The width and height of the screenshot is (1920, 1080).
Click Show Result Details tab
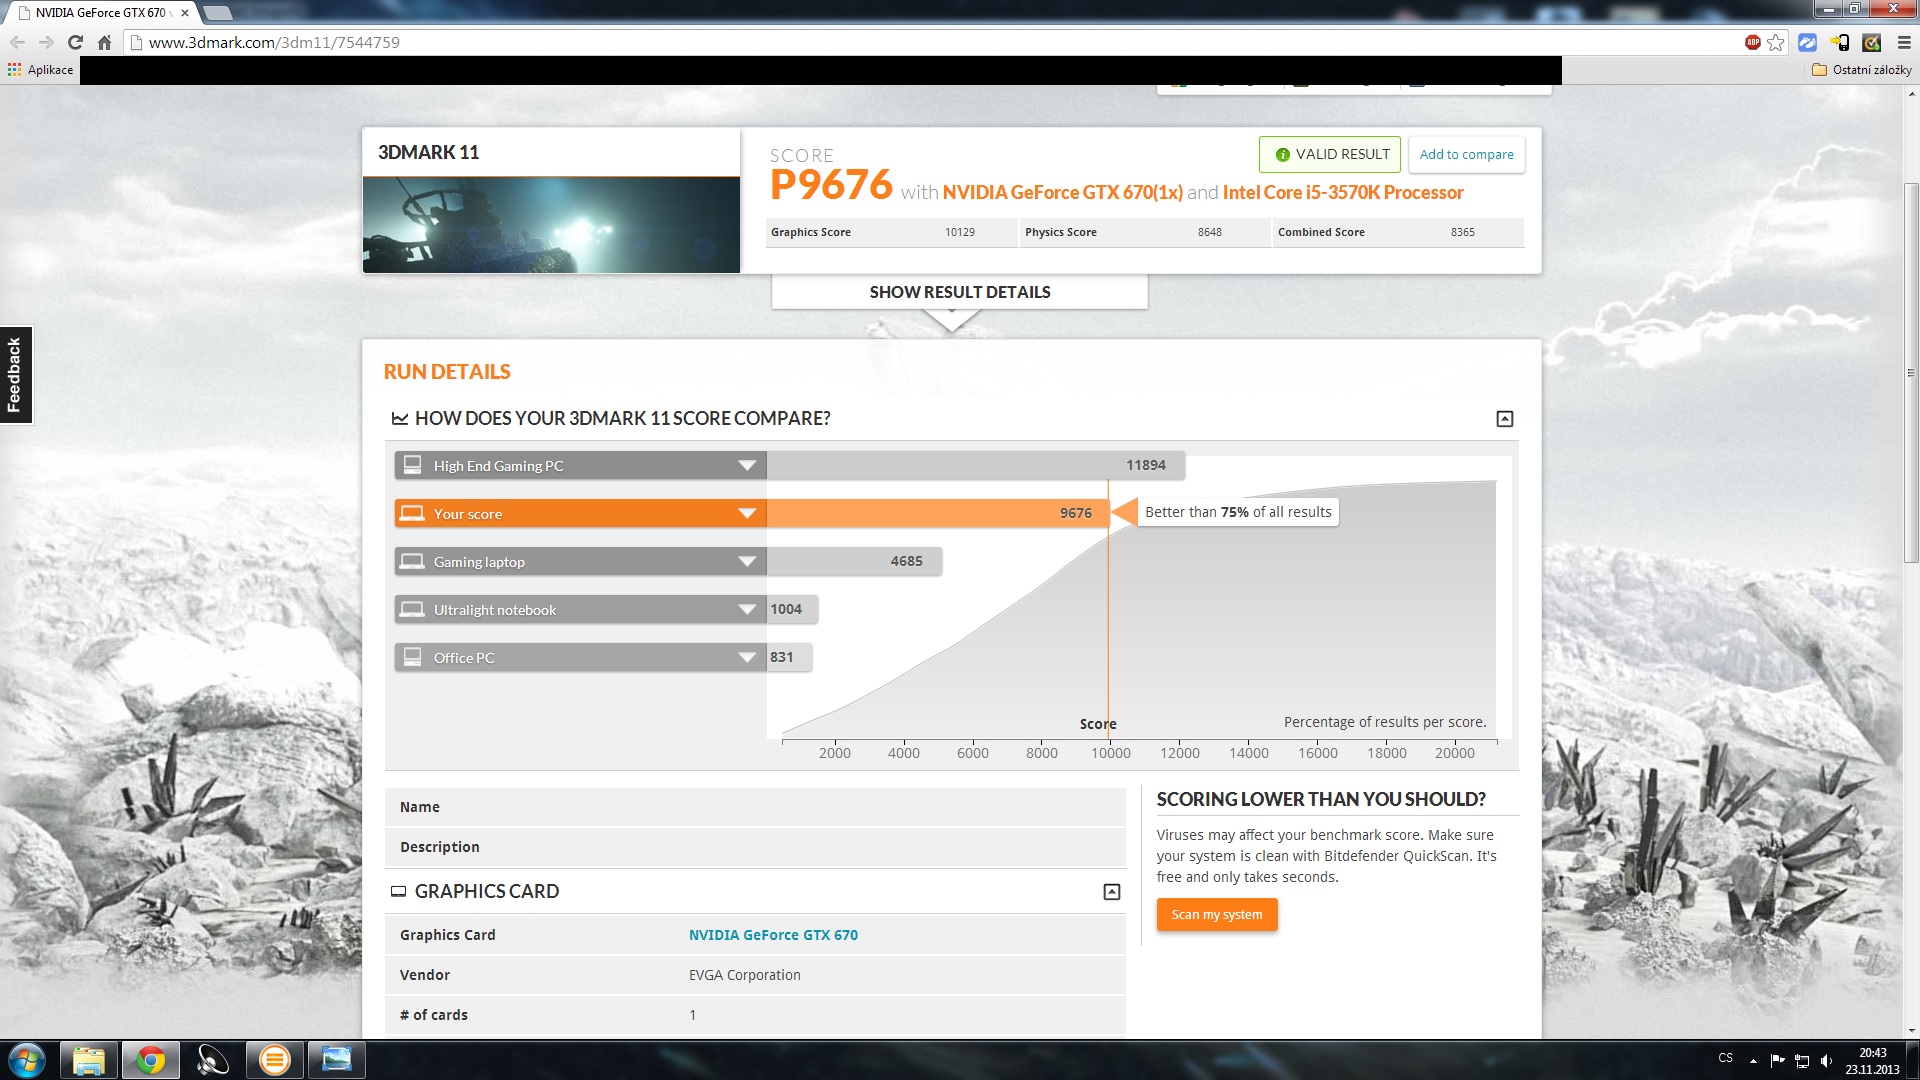tap(960, 292)
